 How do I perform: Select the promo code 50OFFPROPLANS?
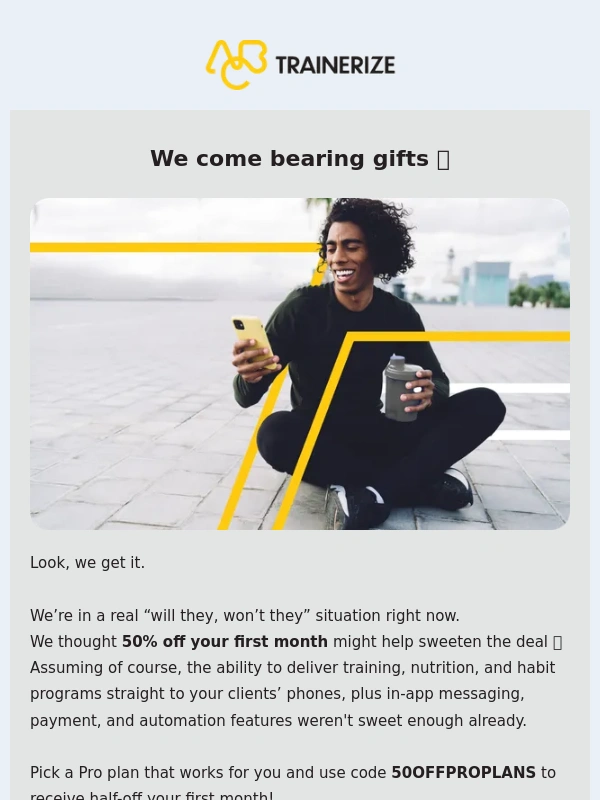[463, 772]
